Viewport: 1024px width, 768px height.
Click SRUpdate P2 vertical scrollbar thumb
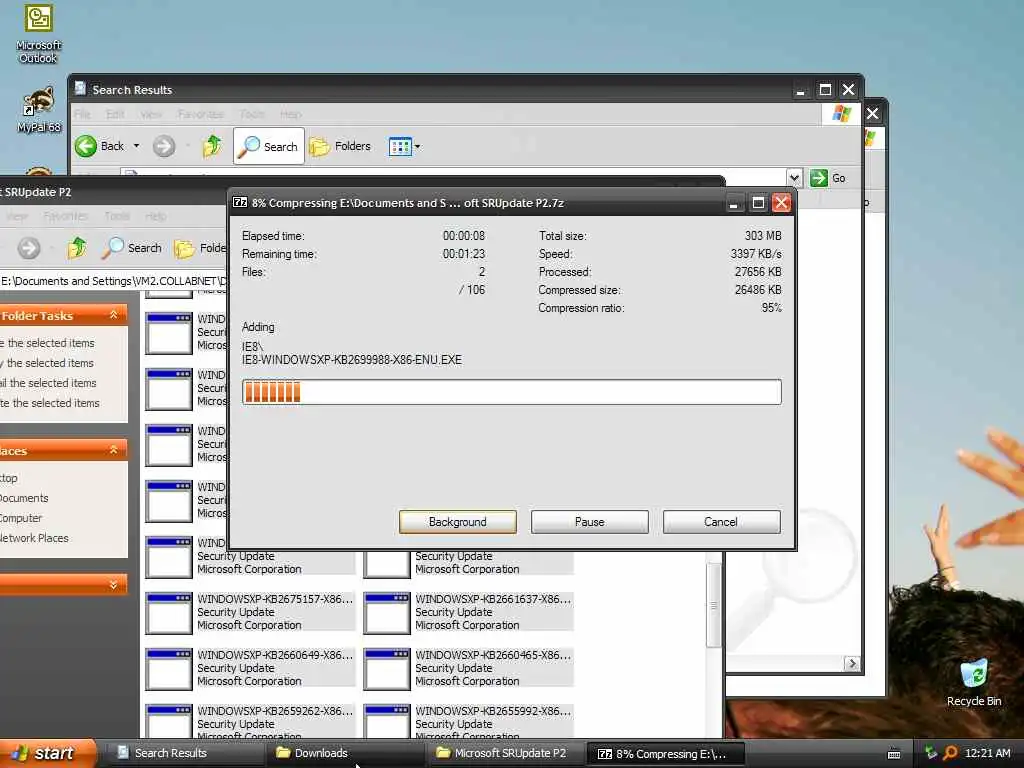pyautogui.click(x=714, y=605)
